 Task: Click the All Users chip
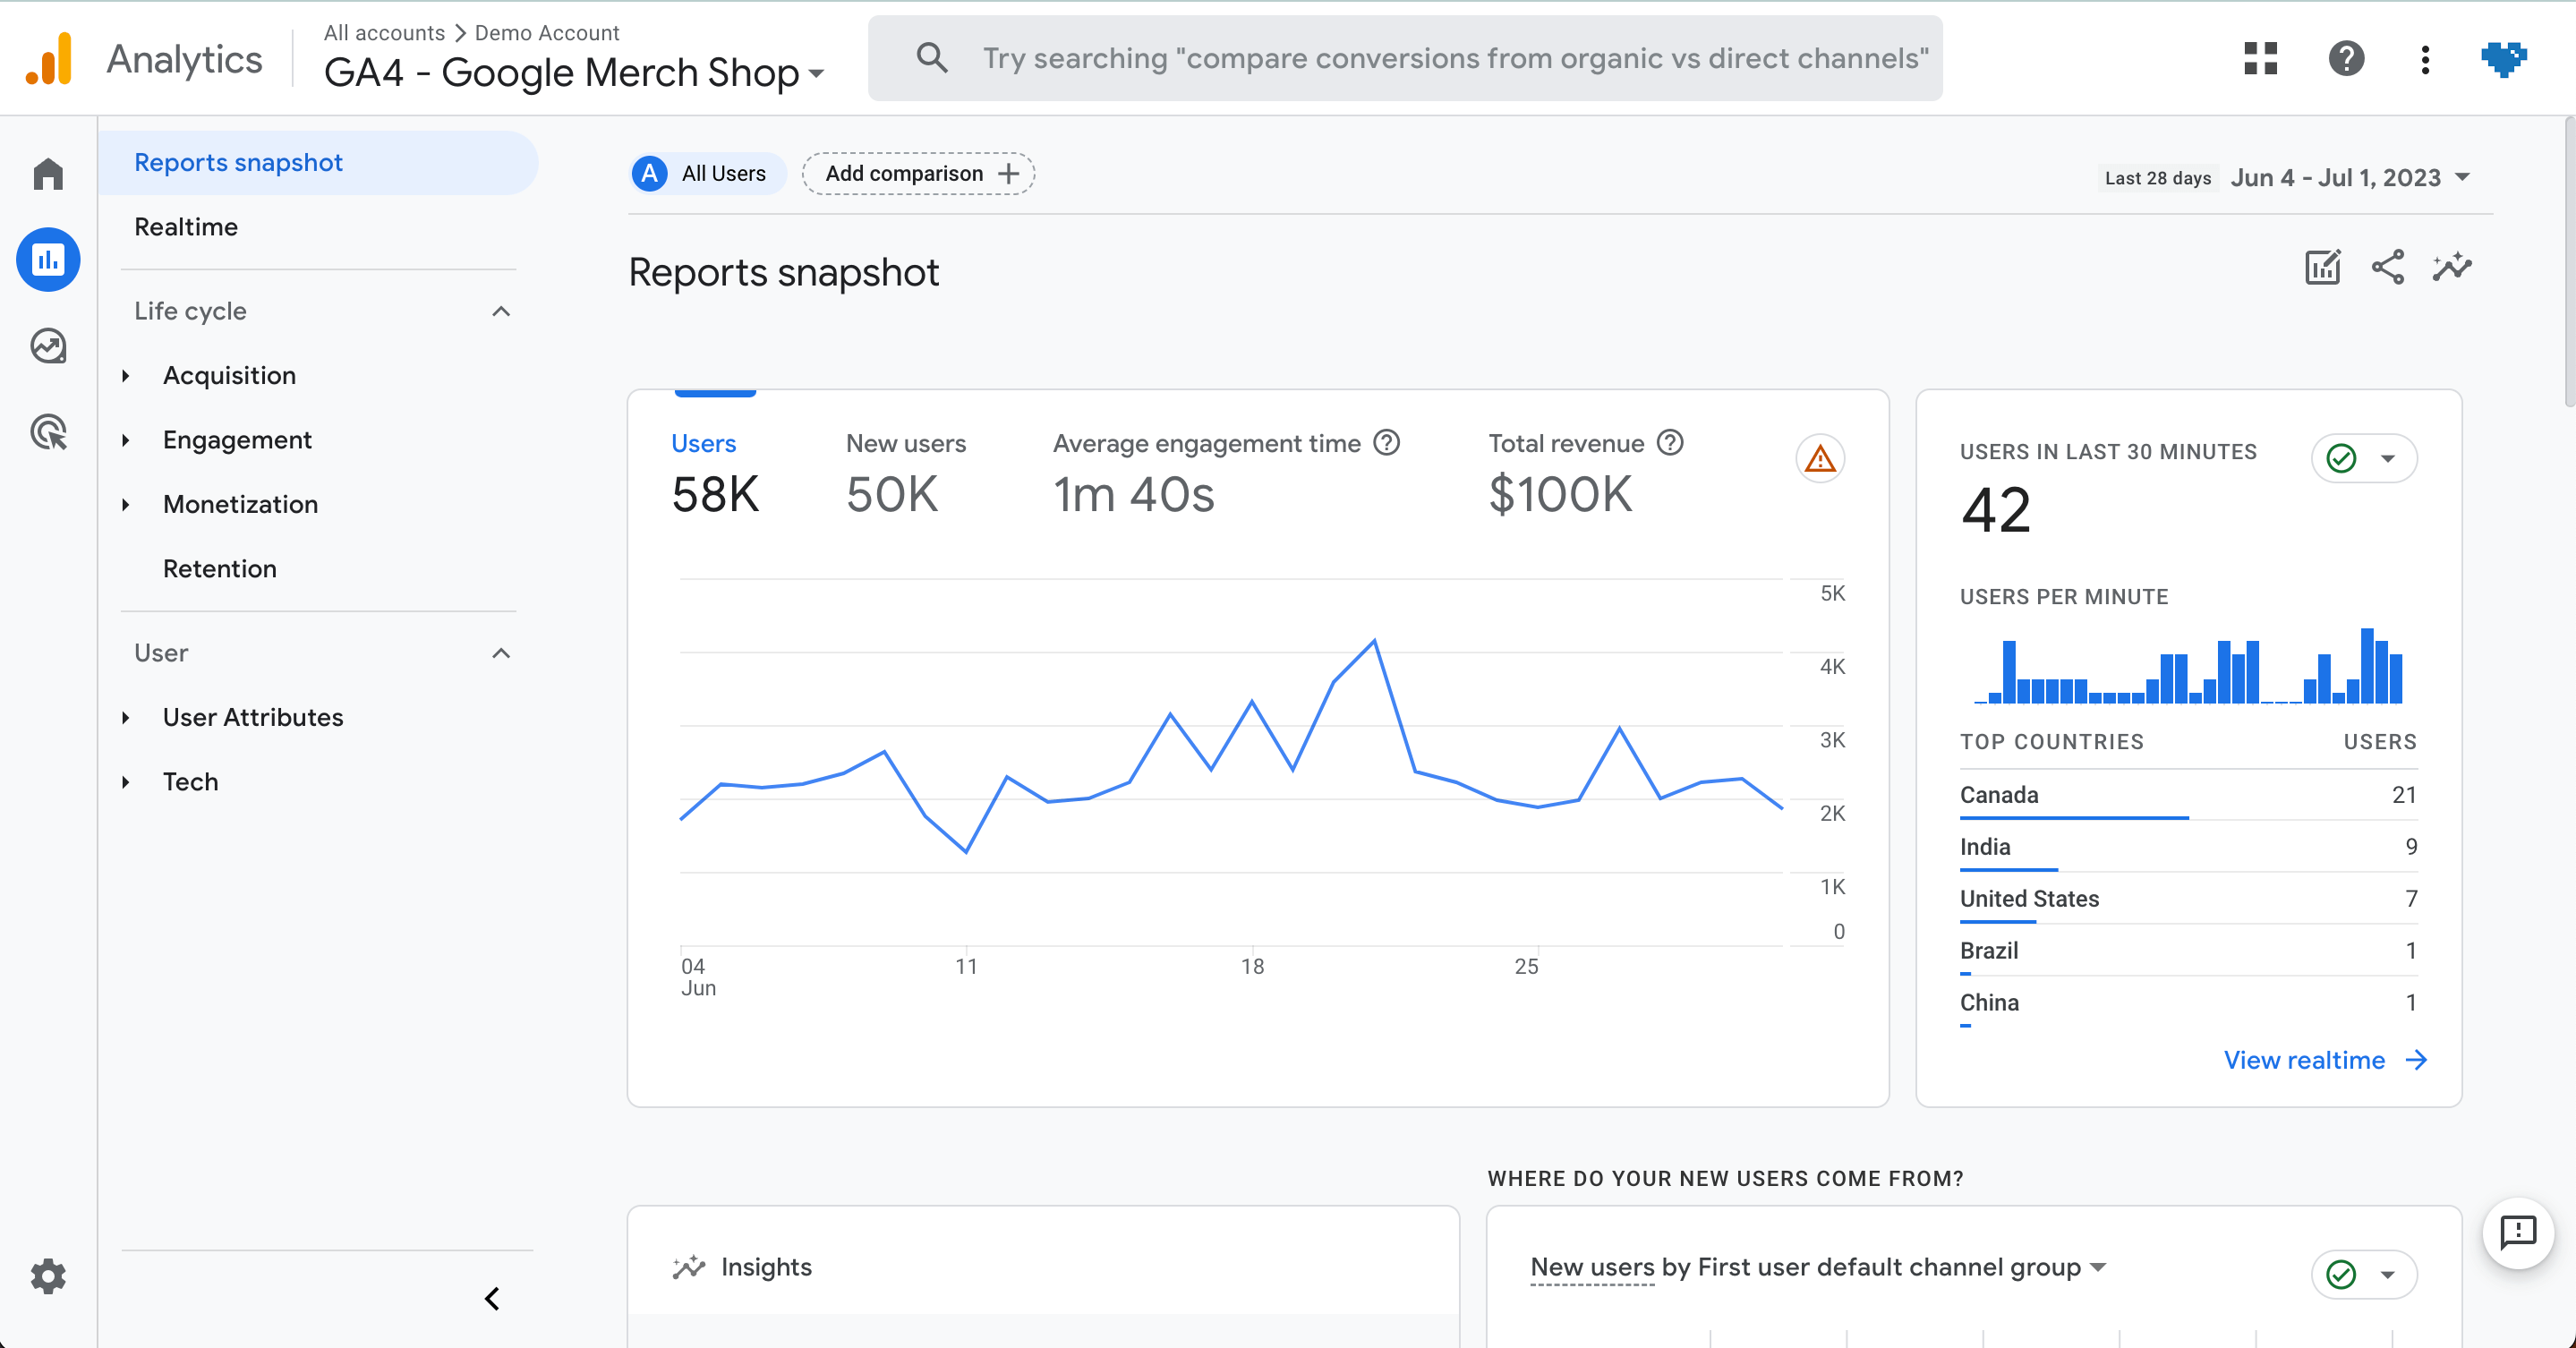point(708,174)
